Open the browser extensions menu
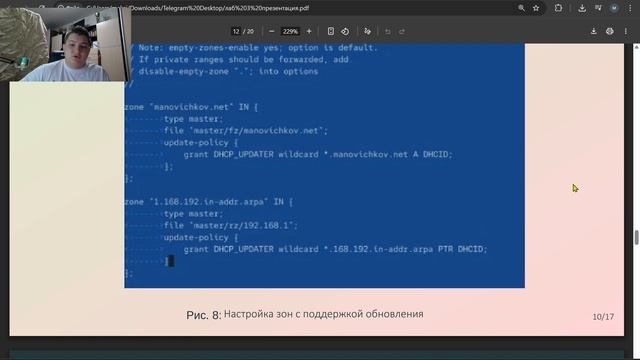Image resolution: width=640 pixels, height=360 pixels. 558,8
